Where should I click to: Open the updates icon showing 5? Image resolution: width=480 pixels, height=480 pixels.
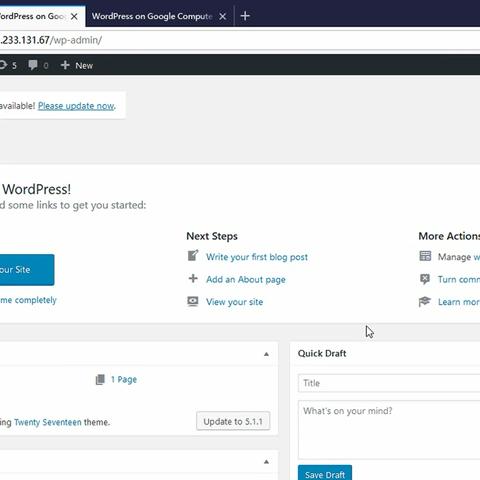click(7, 65)
